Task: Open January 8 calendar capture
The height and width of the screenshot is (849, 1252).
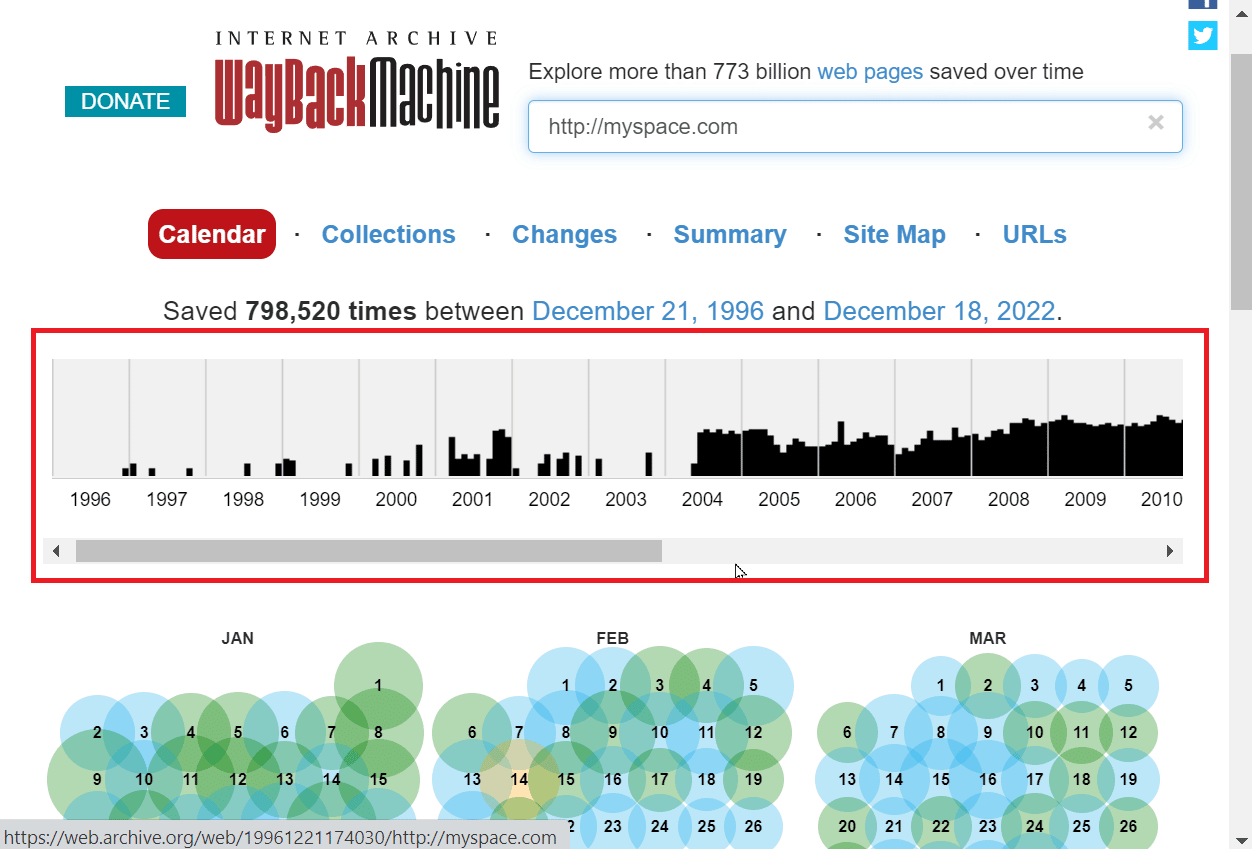Action: click(x=378, y=733)
